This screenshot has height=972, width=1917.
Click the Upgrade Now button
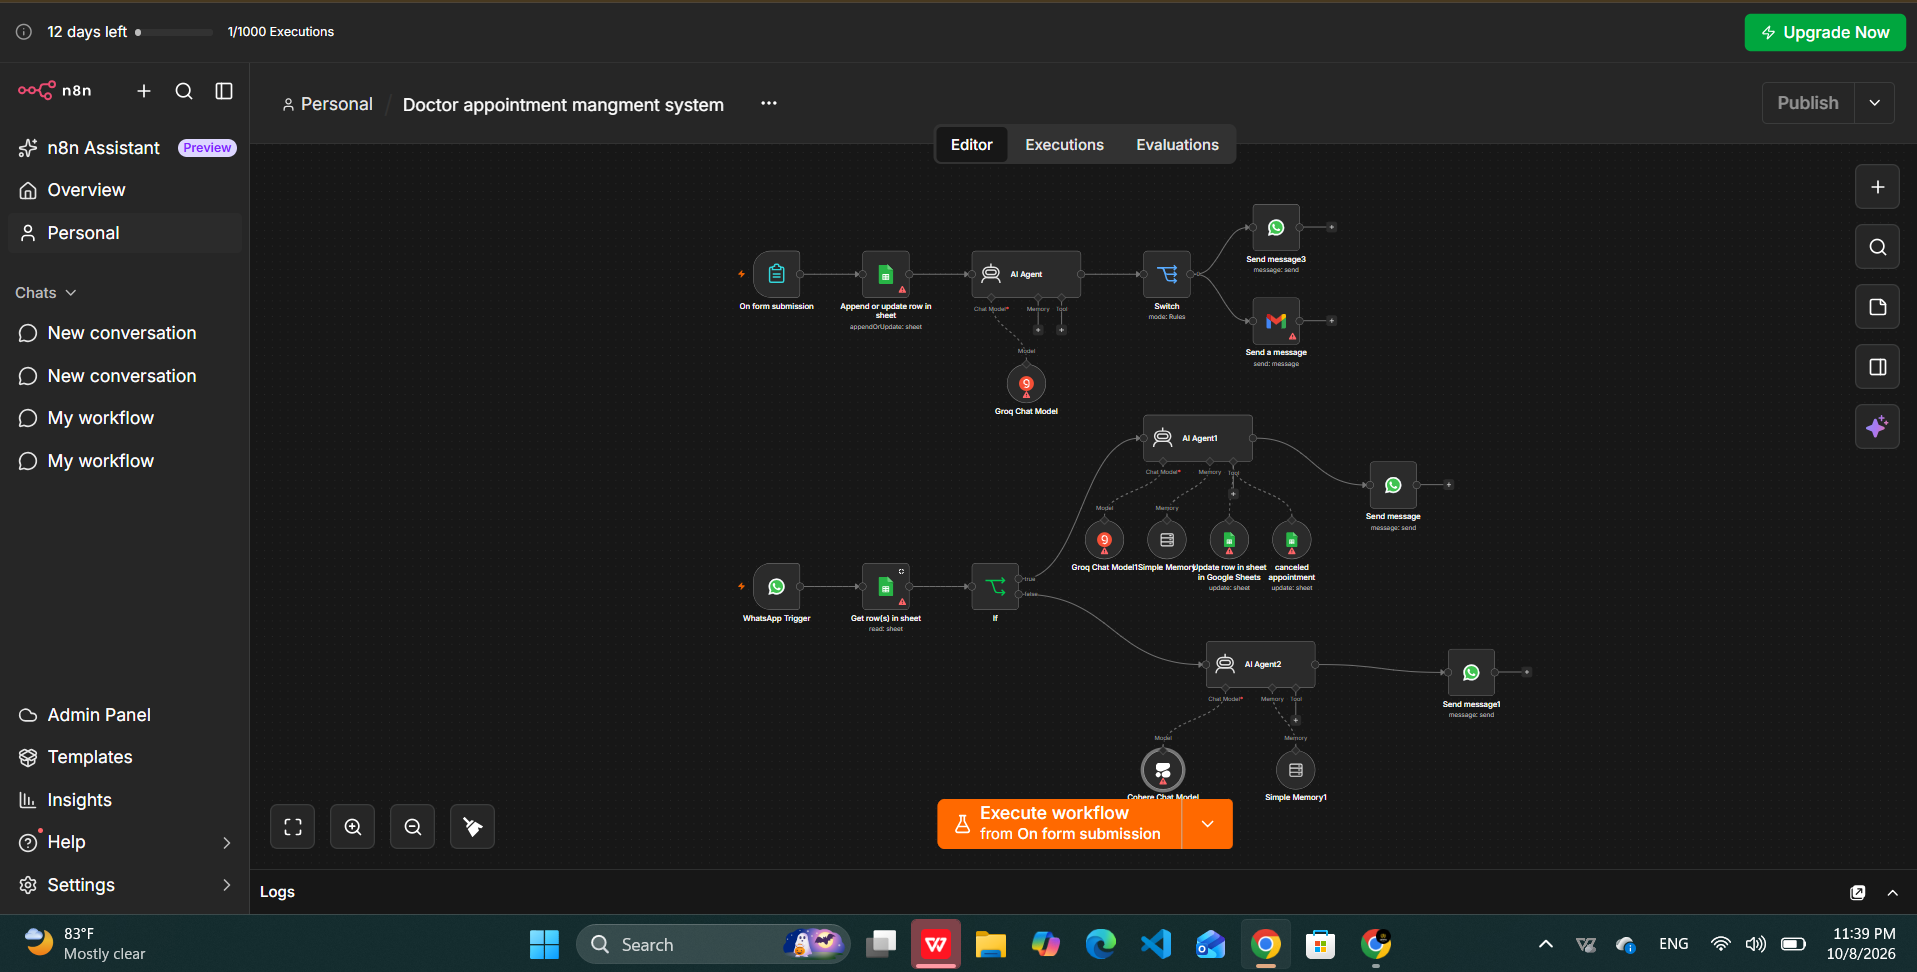[x=1825, y=32]
